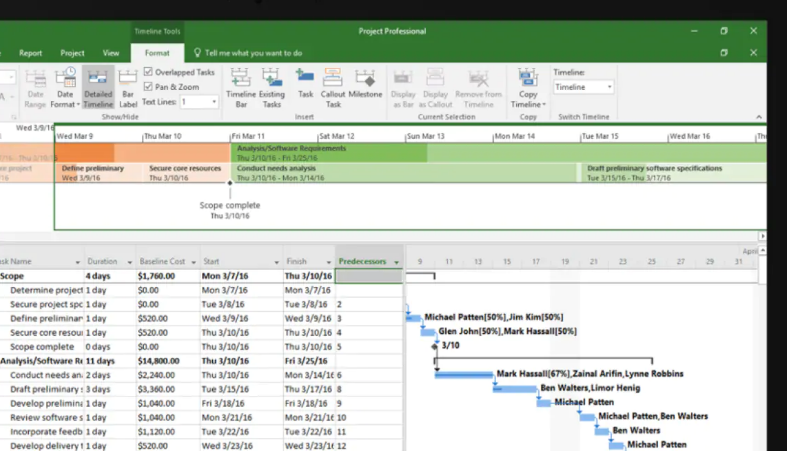The image size is (787, 451).
Task: Click the Gantt bar for Mark Hassall[67%]
Action: (464, 374)
